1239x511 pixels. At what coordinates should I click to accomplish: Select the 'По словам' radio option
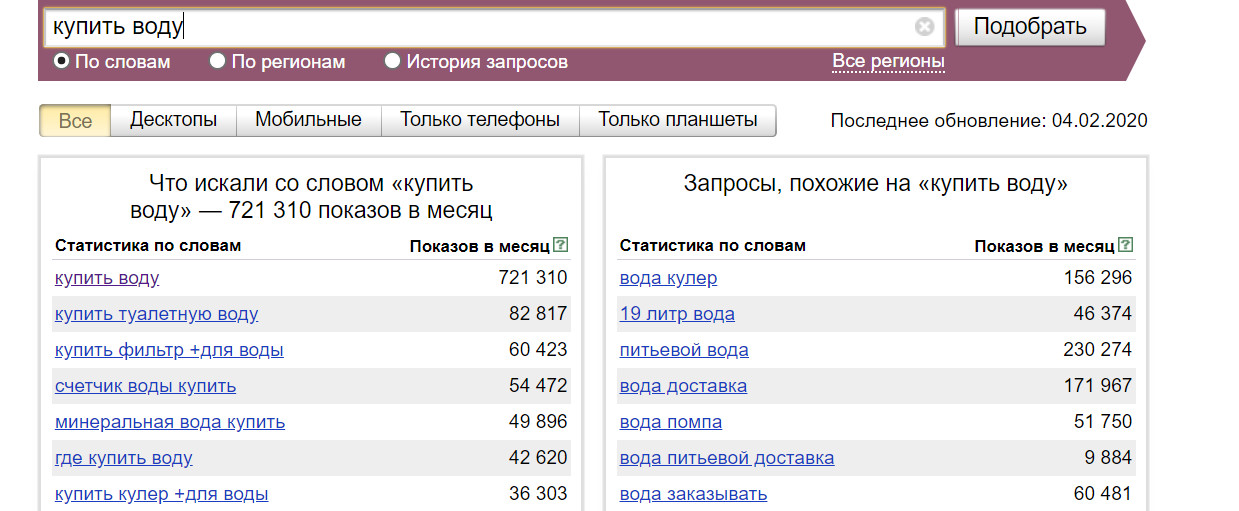62,62
